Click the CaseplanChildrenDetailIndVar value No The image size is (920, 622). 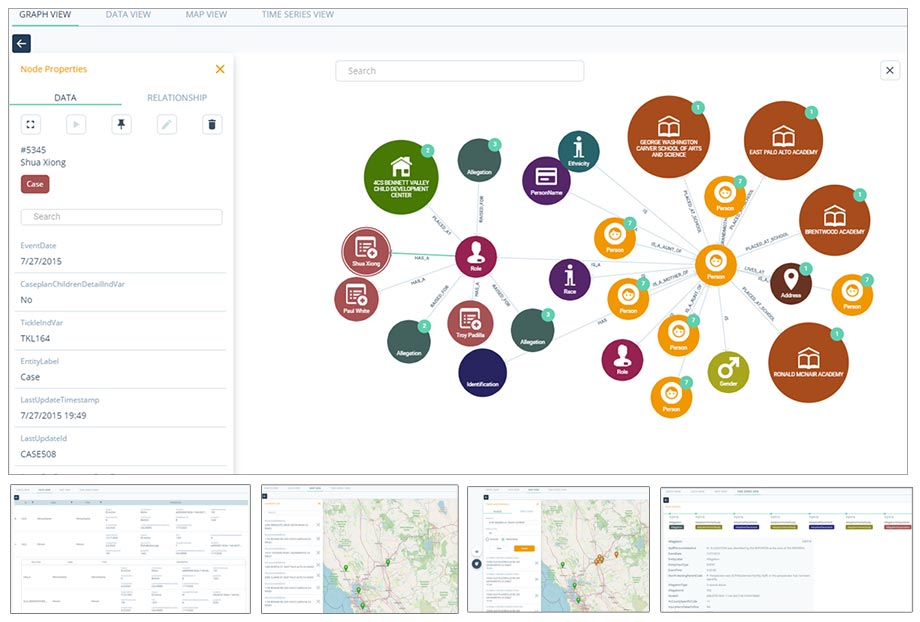point(26,300)
